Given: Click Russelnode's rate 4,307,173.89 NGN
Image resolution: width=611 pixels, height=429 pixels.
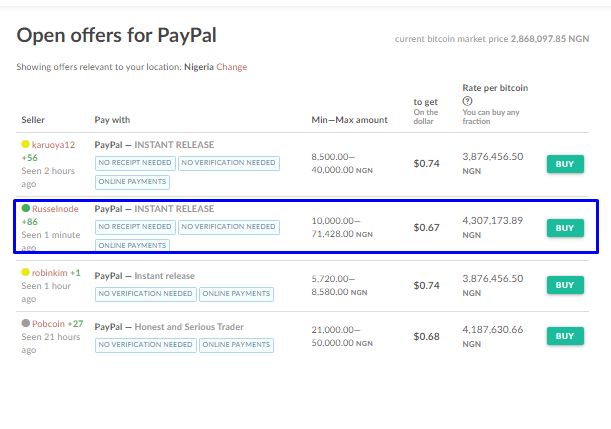Looking at the screenshot, I should coord(493,227).
